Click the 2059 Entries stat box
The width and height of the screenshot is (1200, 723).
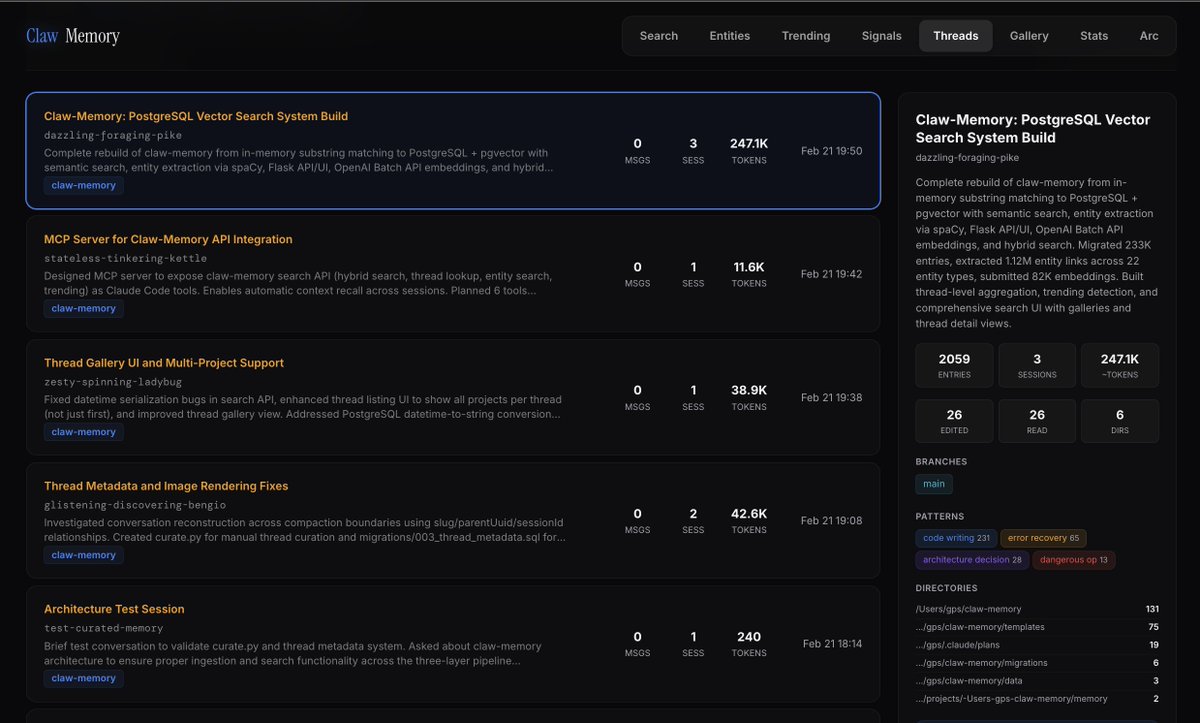(955, 366)
